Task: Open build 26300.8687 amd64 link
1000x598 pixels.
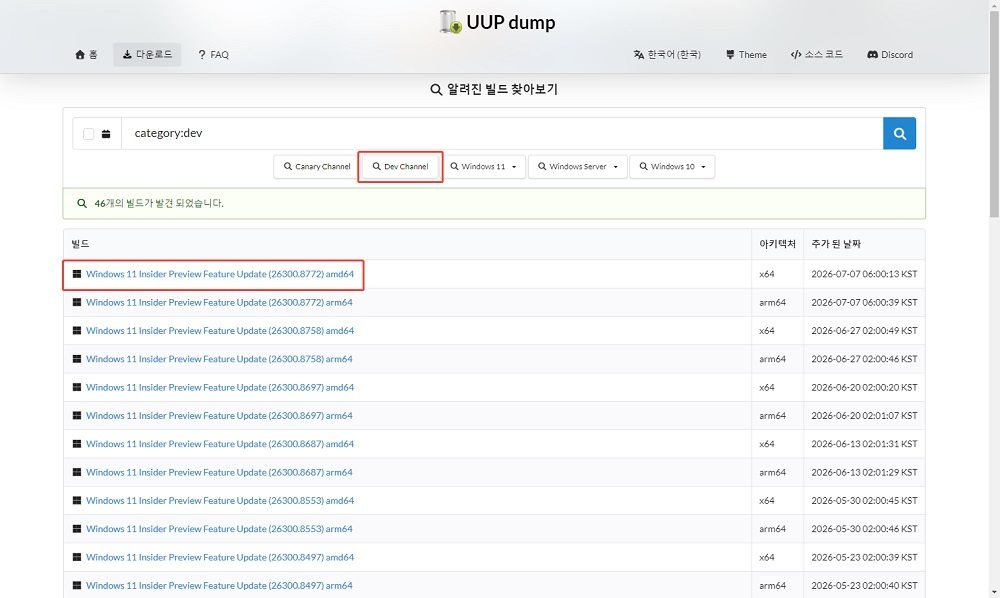Action: [220, 444]
